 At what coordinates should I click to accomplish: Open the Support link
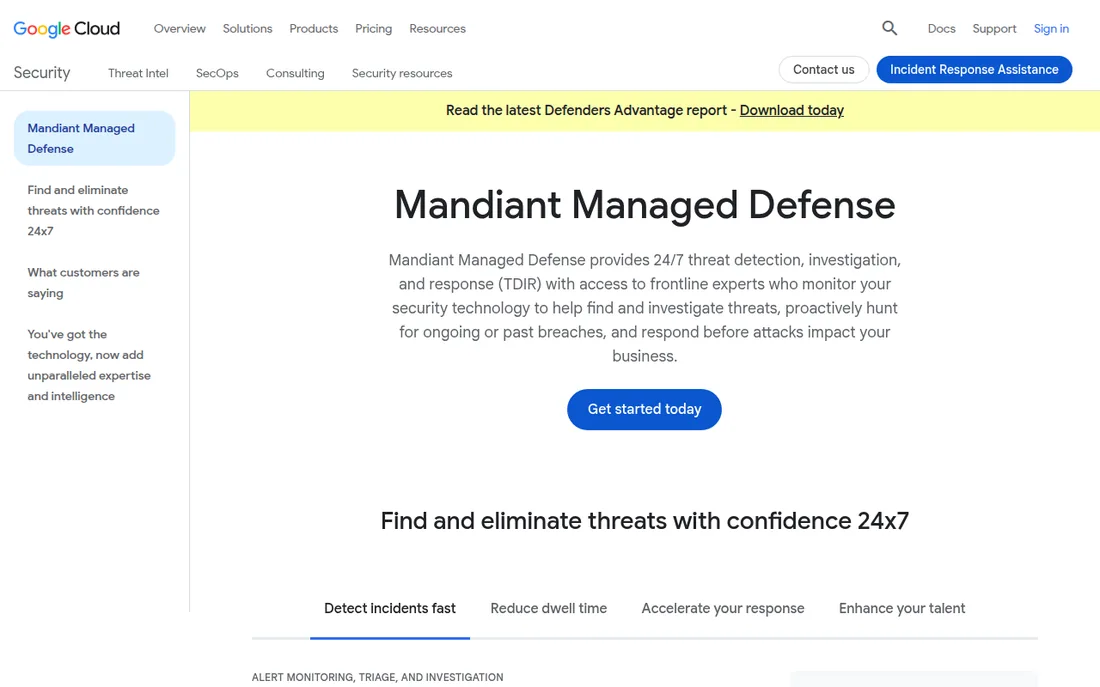(x=994, y=29)
